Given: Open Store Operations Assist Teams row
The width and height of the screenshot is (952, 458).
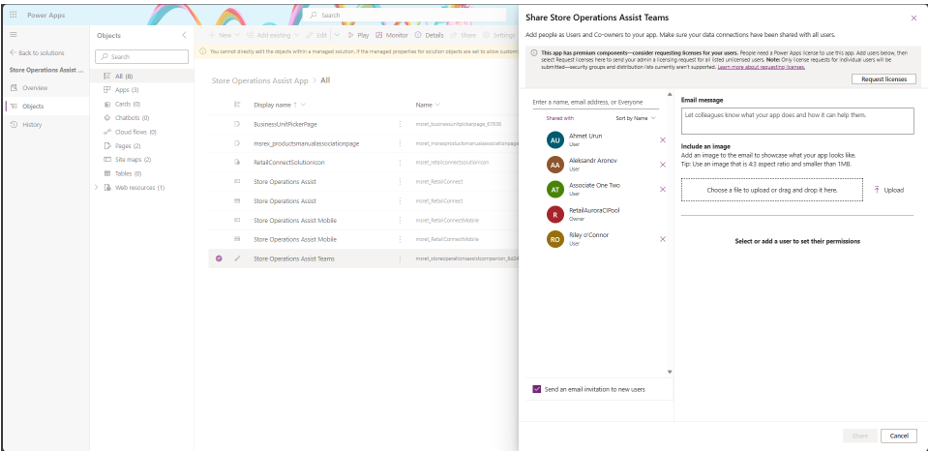Looking at the screenshot, I should (x=294, y=259).
